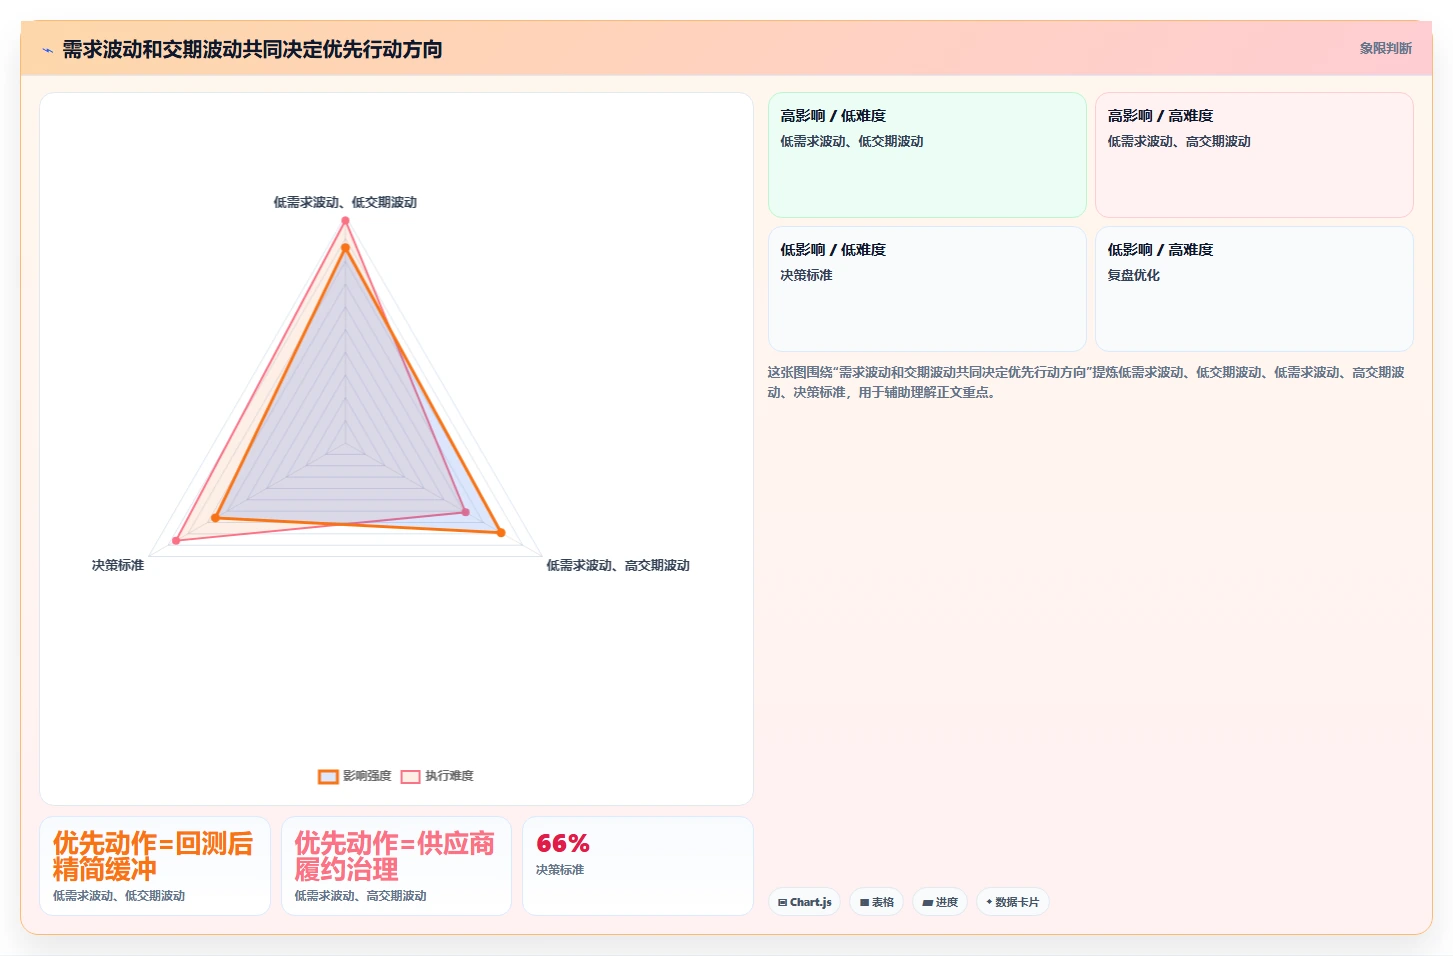
Task: Click the square icon in 表格 tag
Action: (864, 902)
